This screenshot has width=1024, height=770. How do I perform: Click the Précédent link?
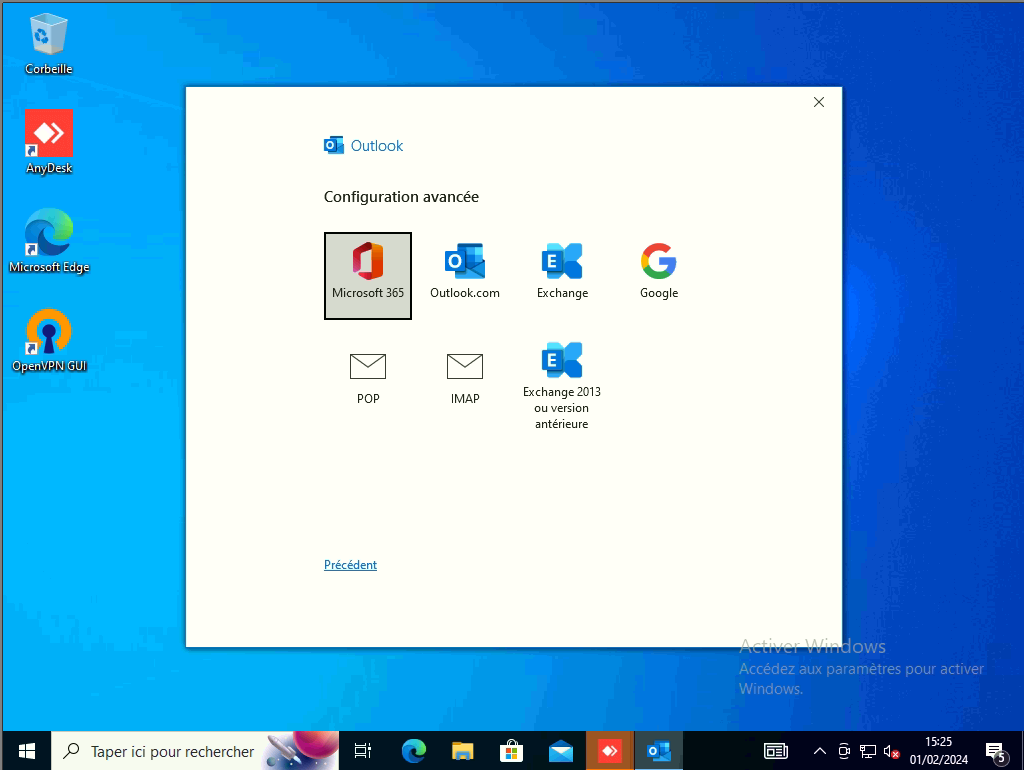(350, 564)
